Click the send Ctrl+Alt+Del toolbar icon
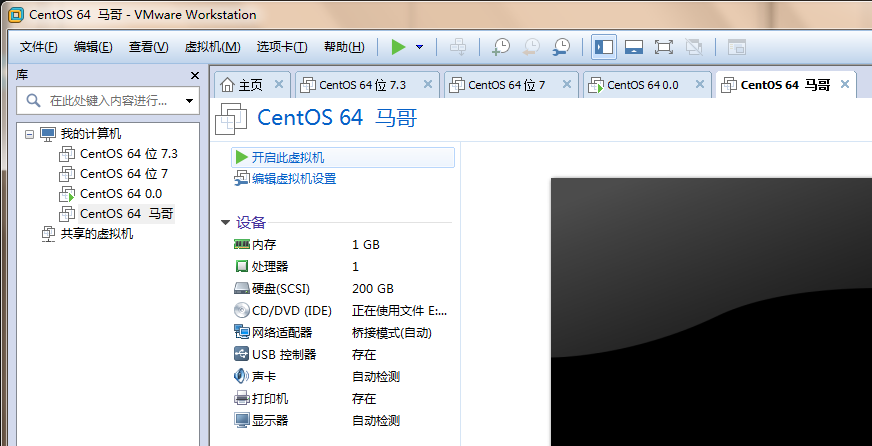The image size is (872, 446). click(x=458, y=47)
